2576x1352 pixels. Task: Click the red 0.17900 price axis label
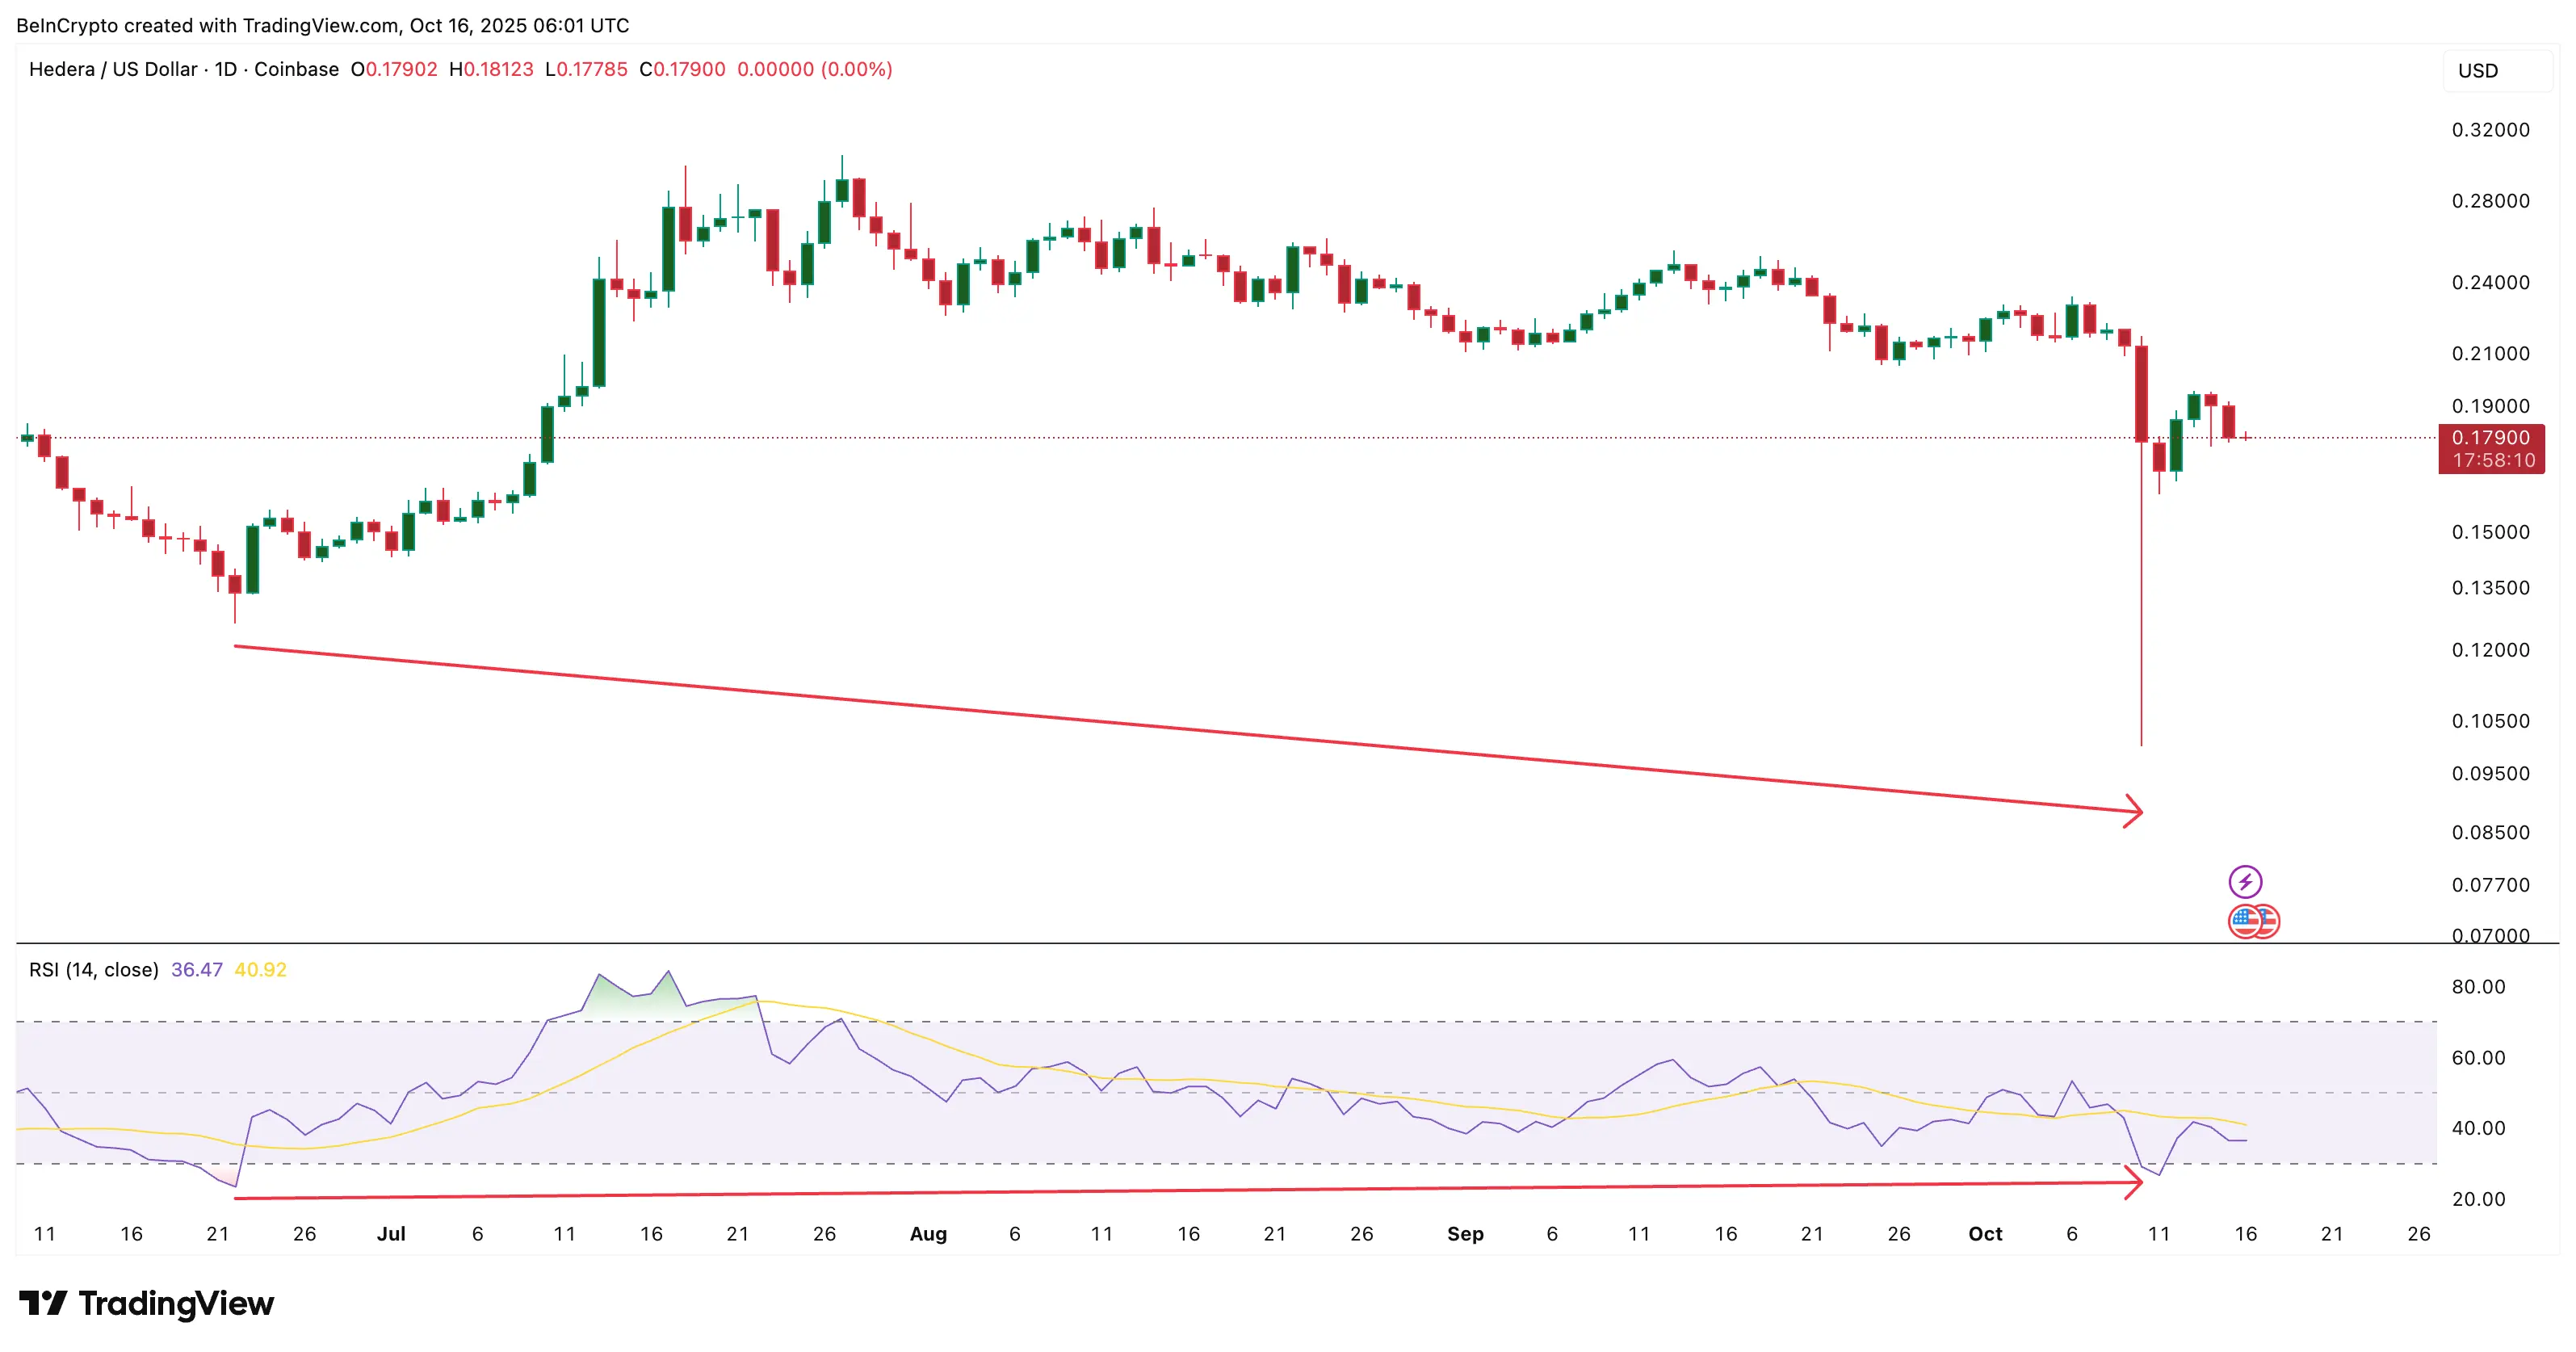[x=2492, y=437]
